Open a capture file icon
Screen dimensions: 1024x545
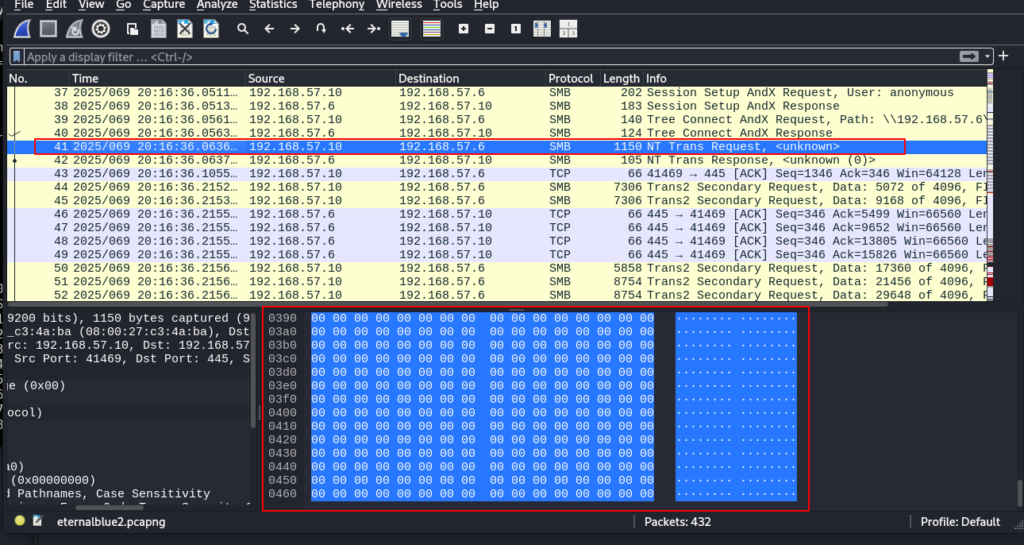(x=132, y=29)
